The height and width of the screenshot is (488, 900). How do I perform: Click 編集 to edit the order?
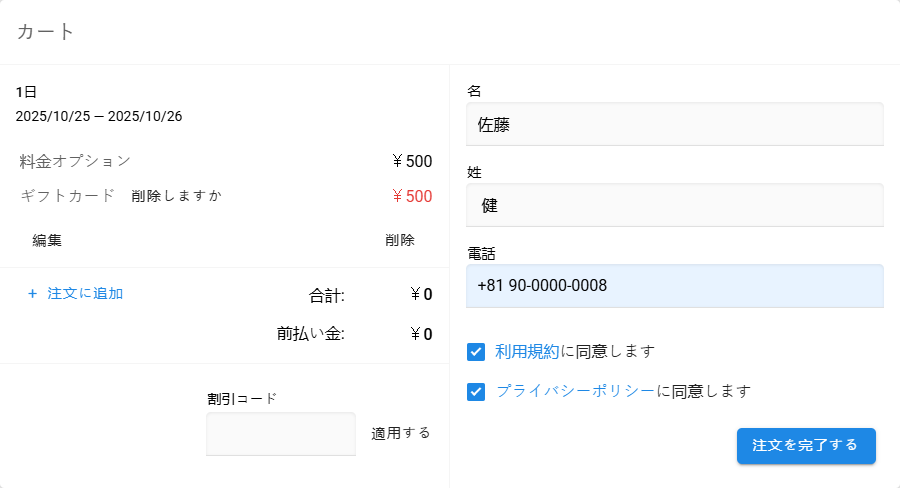coord(47,240)
